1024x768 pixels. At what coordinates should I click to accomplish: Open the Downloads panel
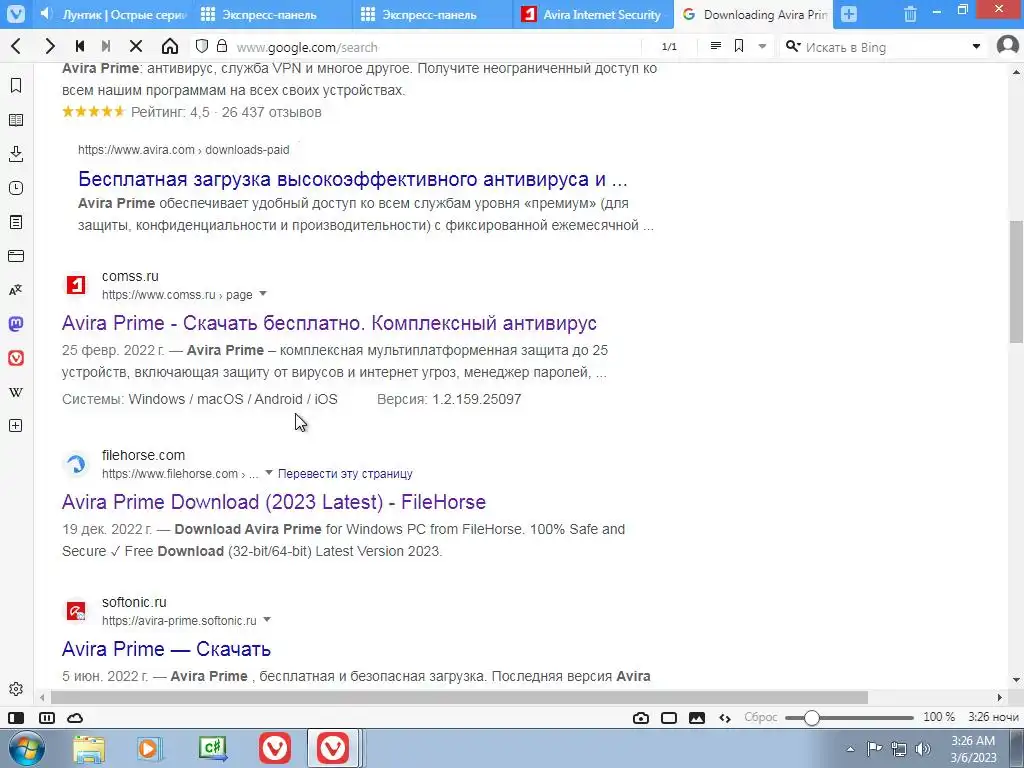pyautogui.click(x=16, y=153)
